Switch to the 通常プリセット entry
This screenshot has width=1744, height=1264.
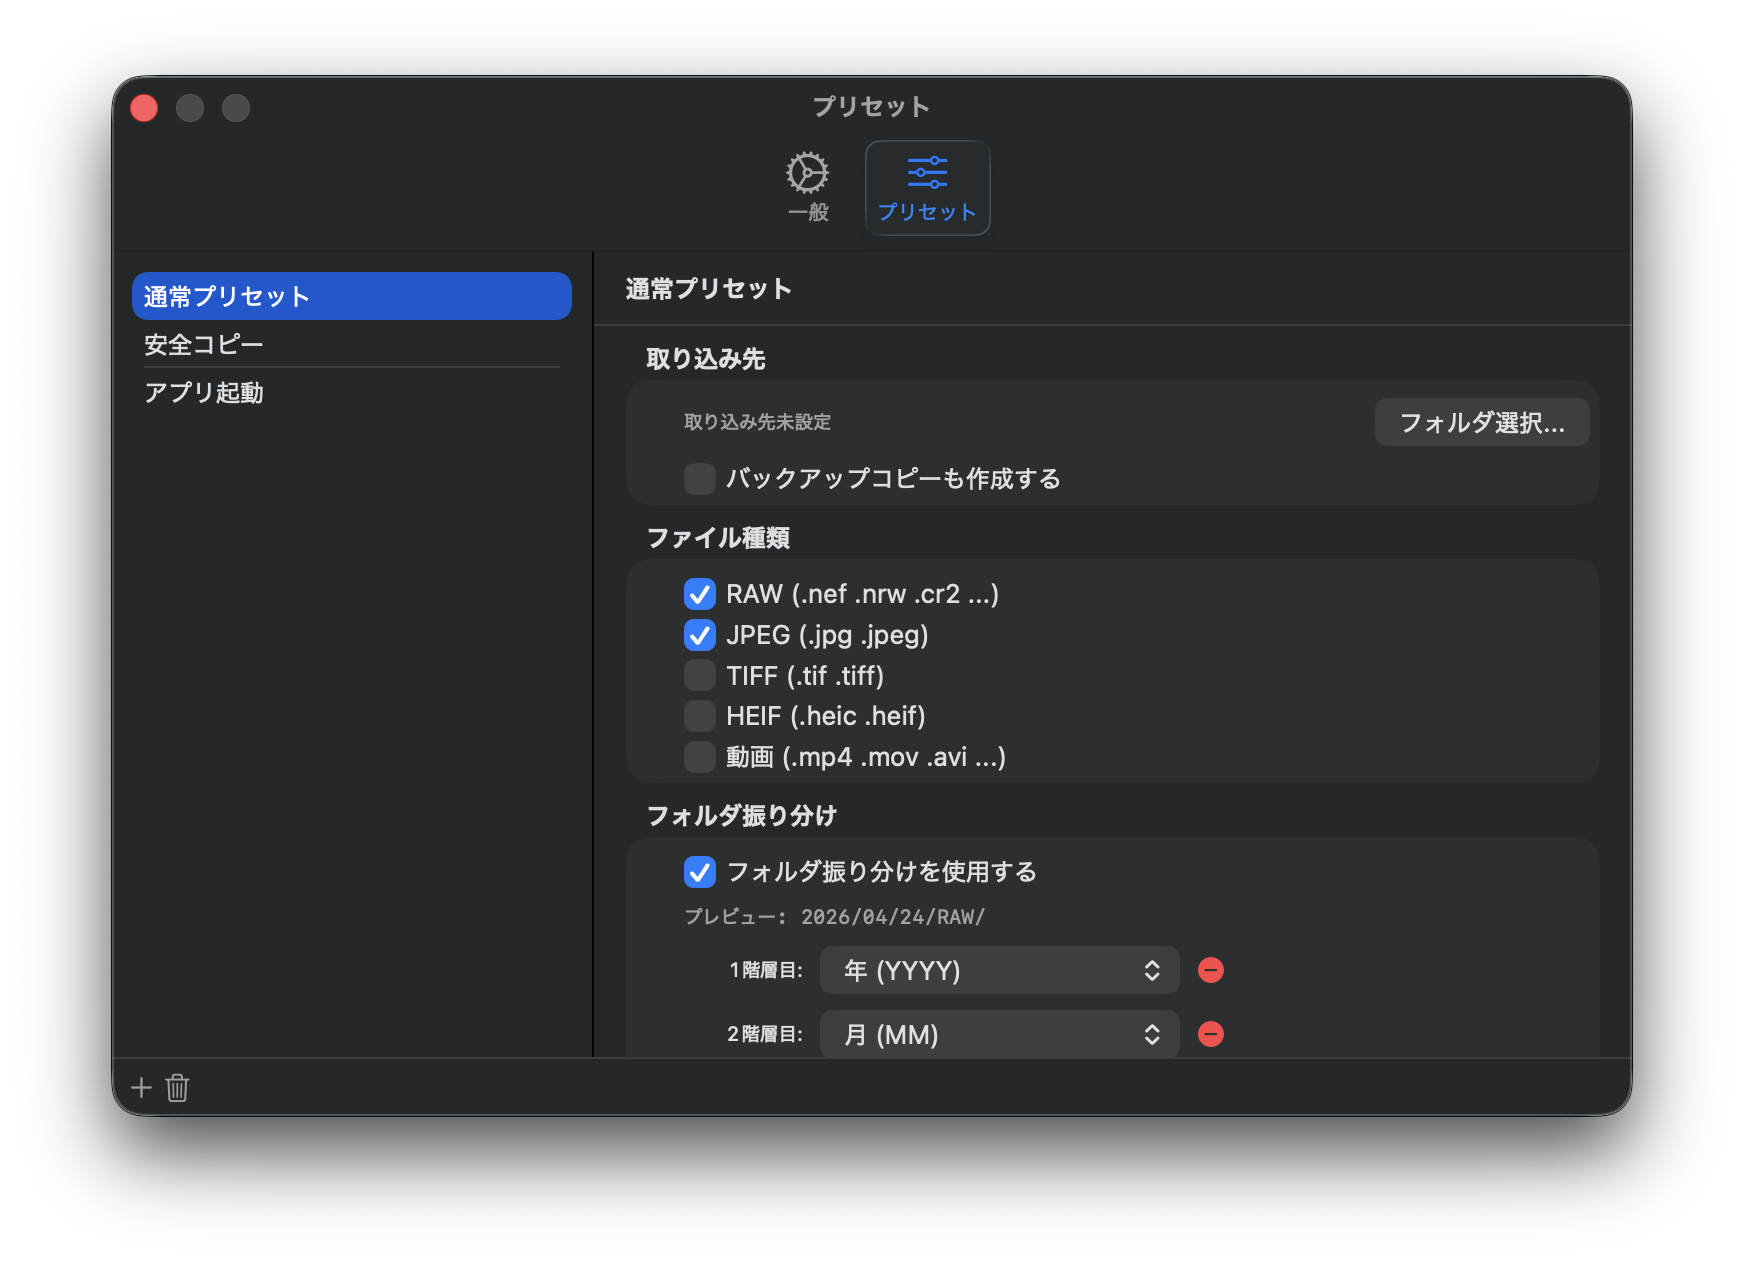pos(351,296)
